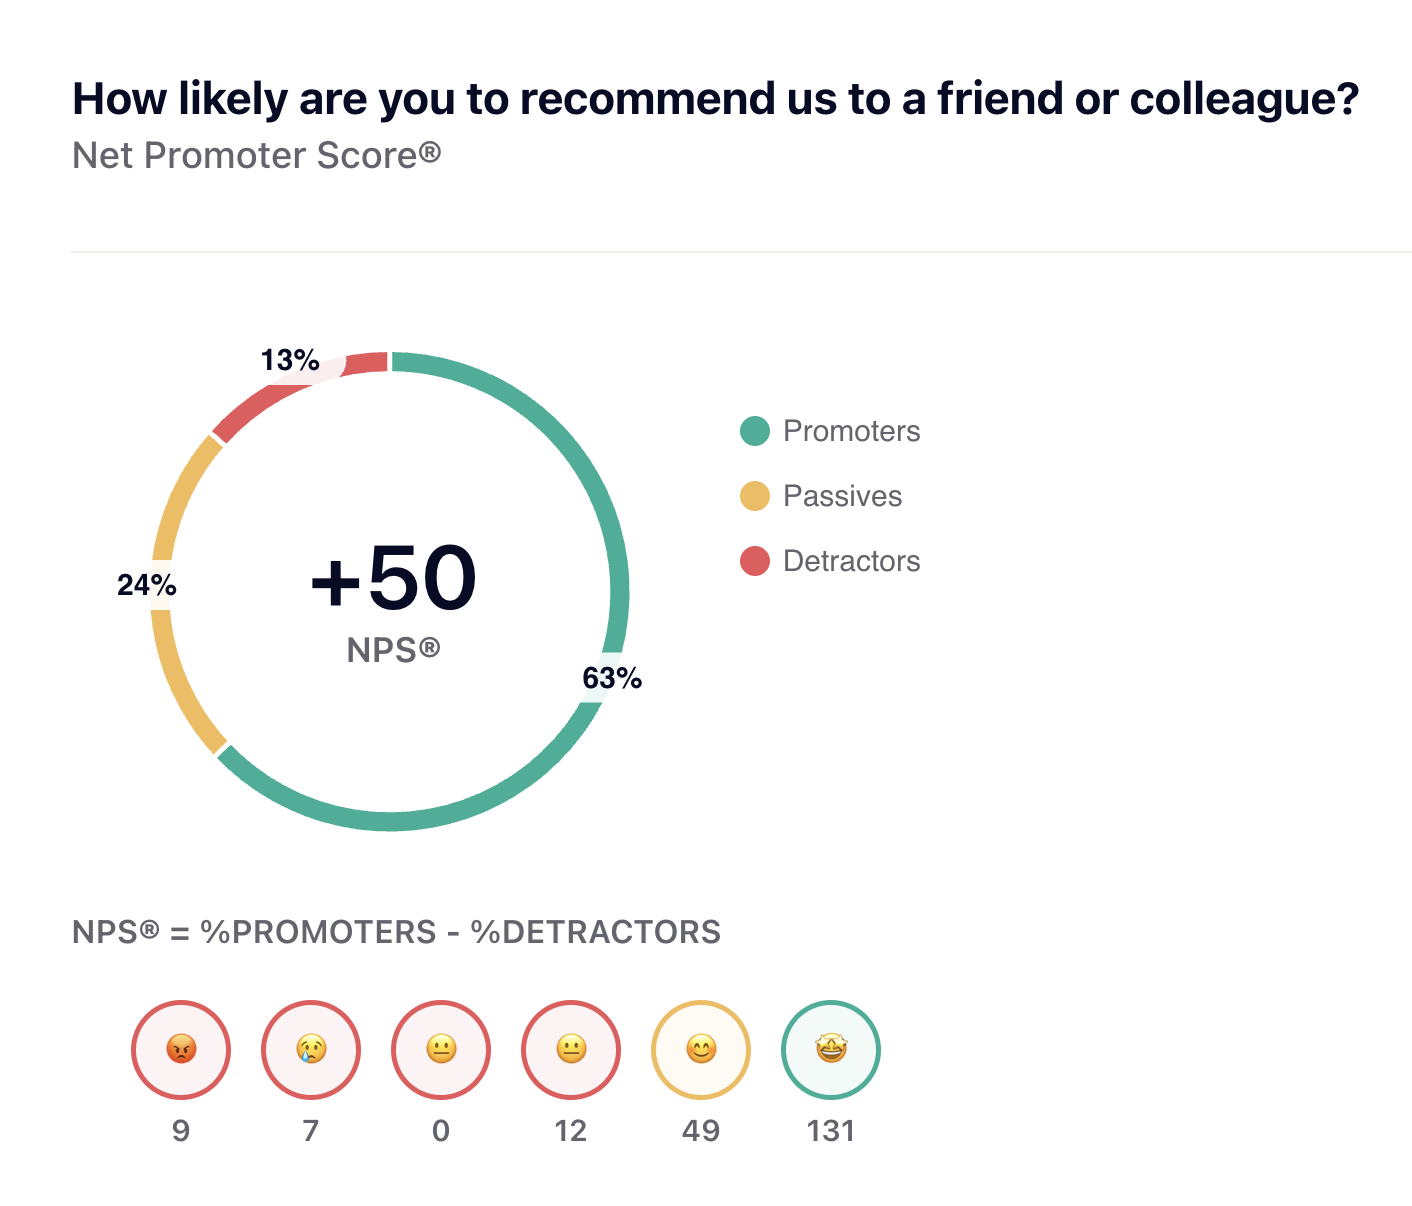The height and width of the screenshot is (1206, 1412).
Task: Click the red Detractors legend dot
Action: click(x=755, y=561)
